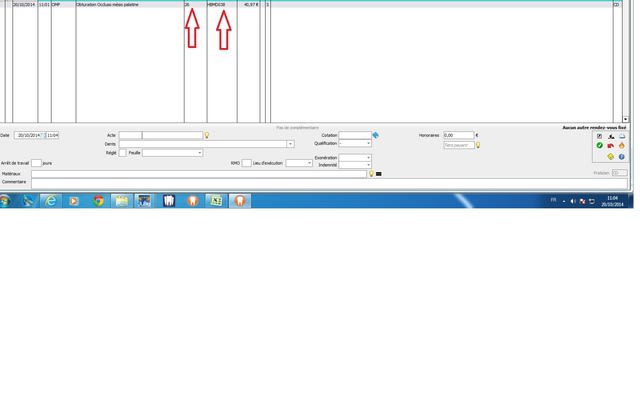The width and height of the screenshot is (640, 400).
Task: Click the black color swatch next to Matériaux
Action: pos(379,174)
